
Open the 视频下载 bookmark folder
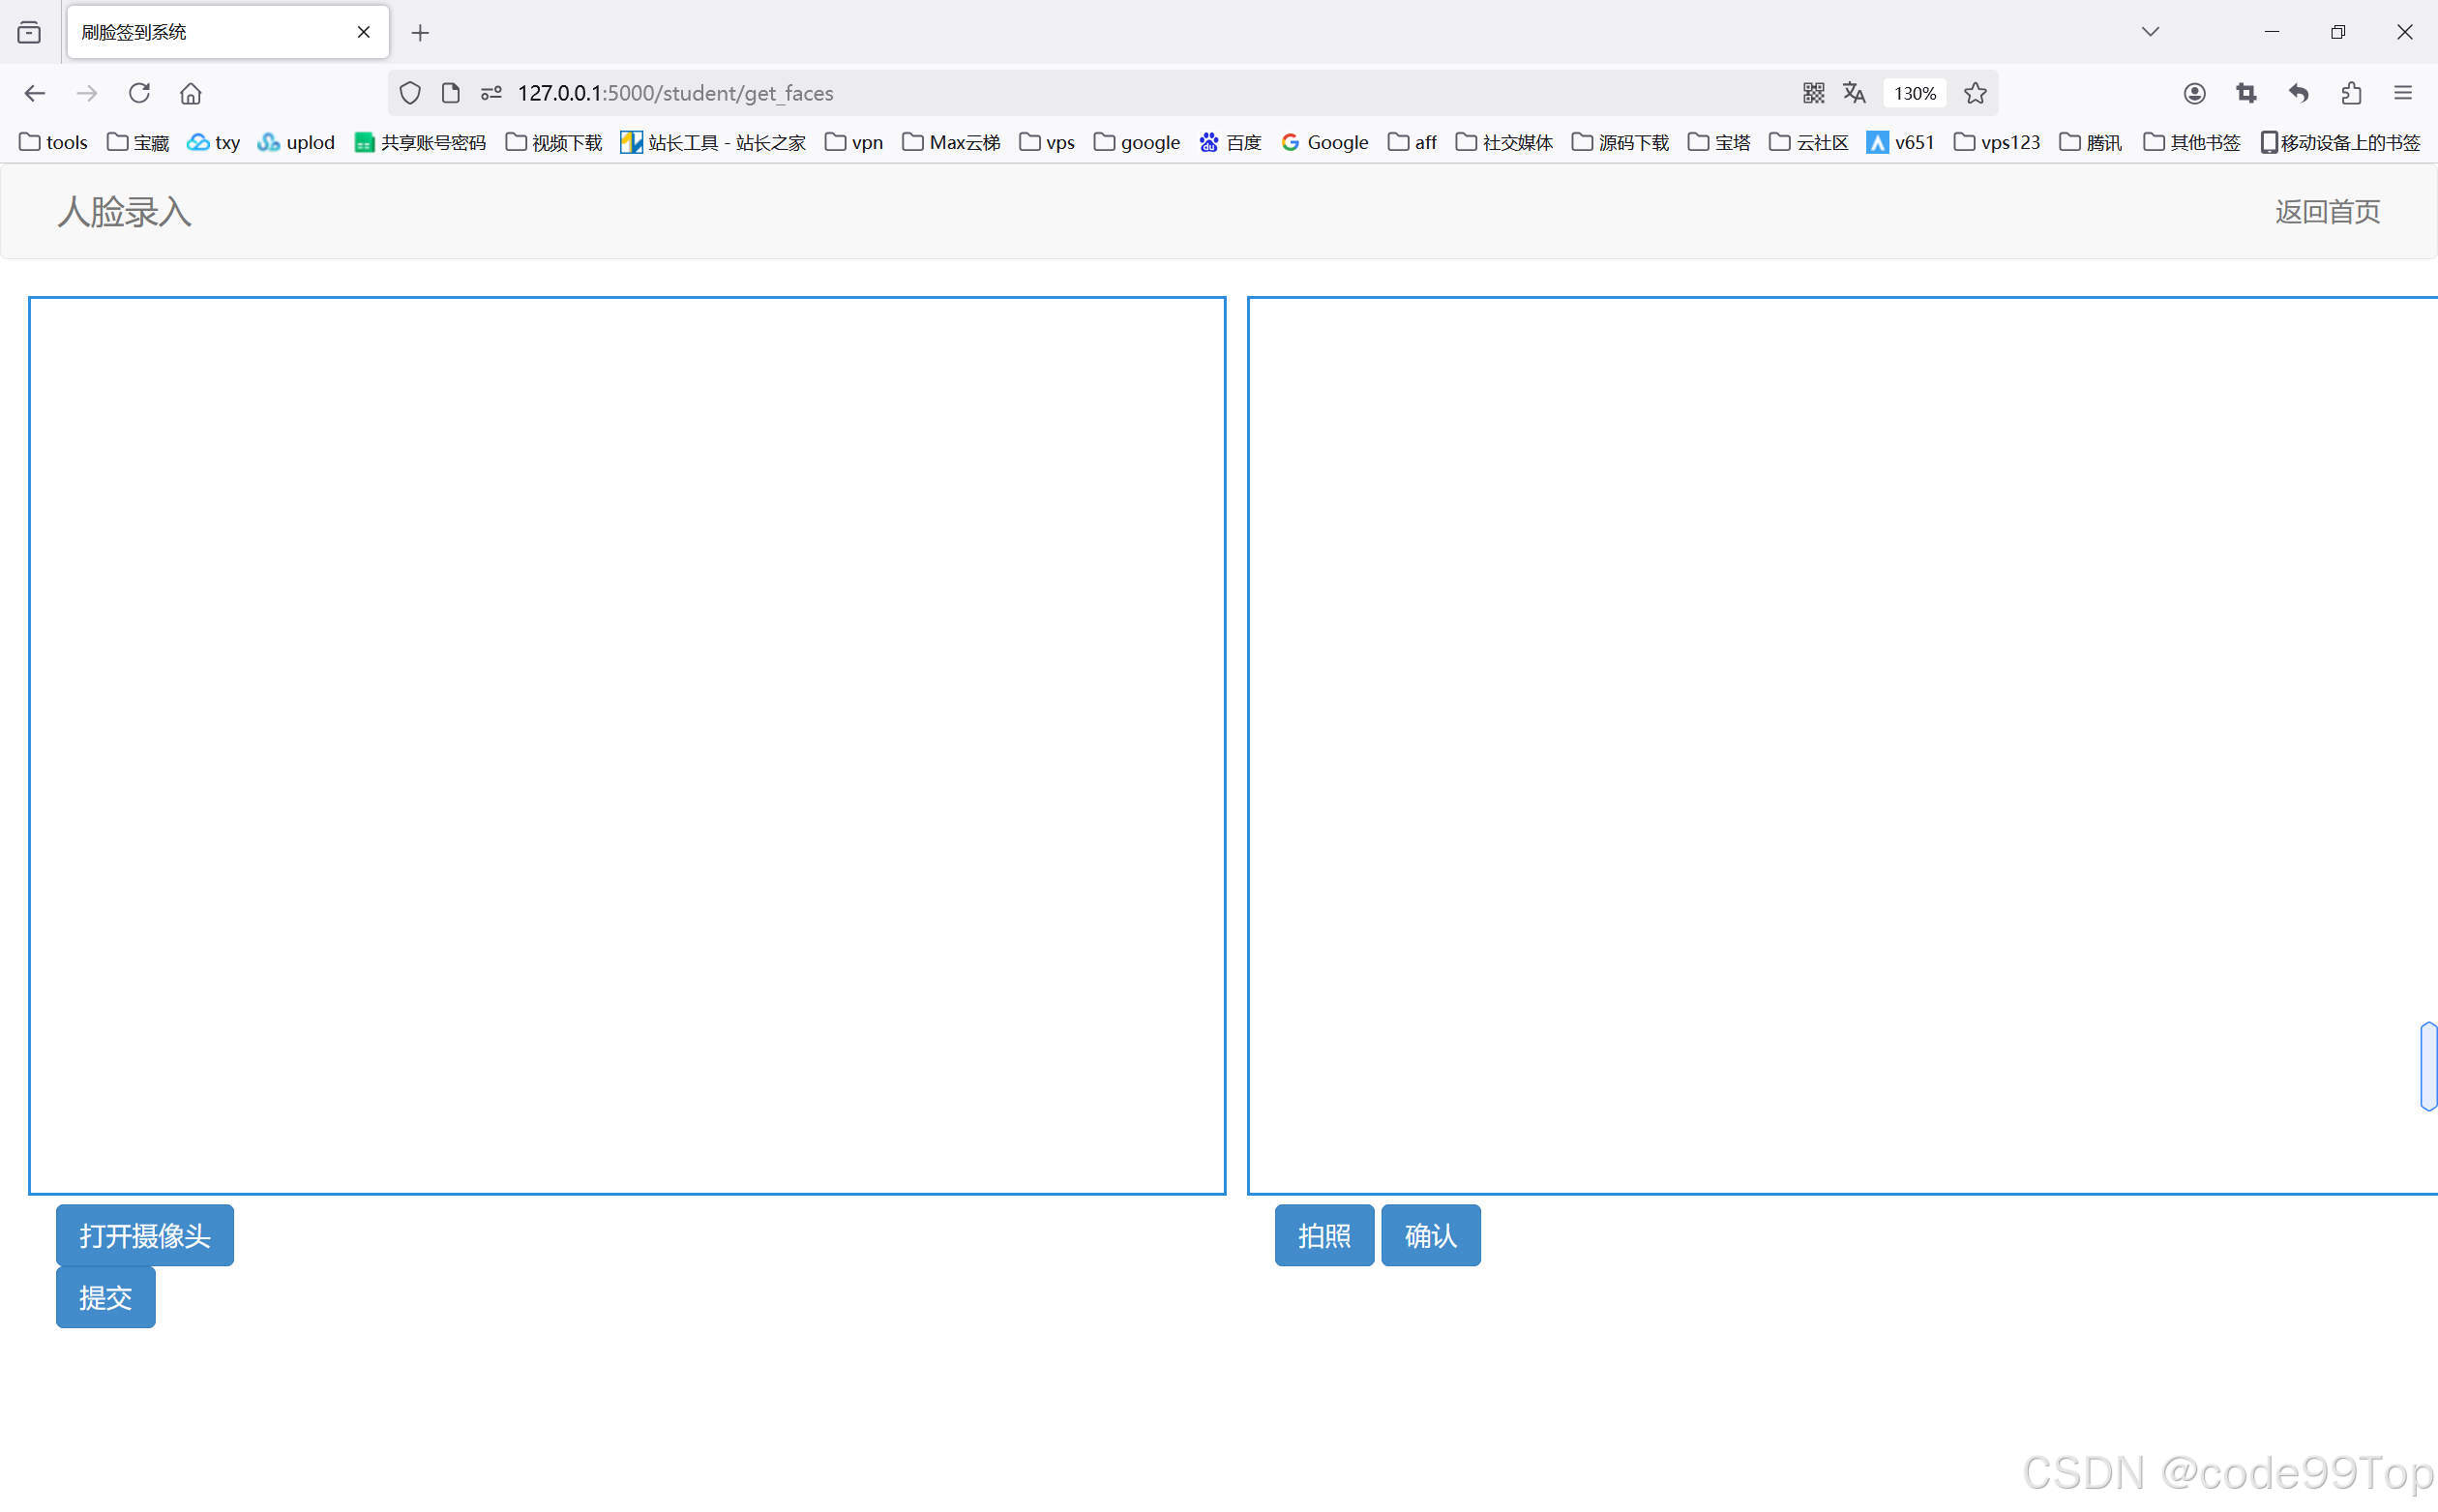pyautogui.click(x=554, y=142)
